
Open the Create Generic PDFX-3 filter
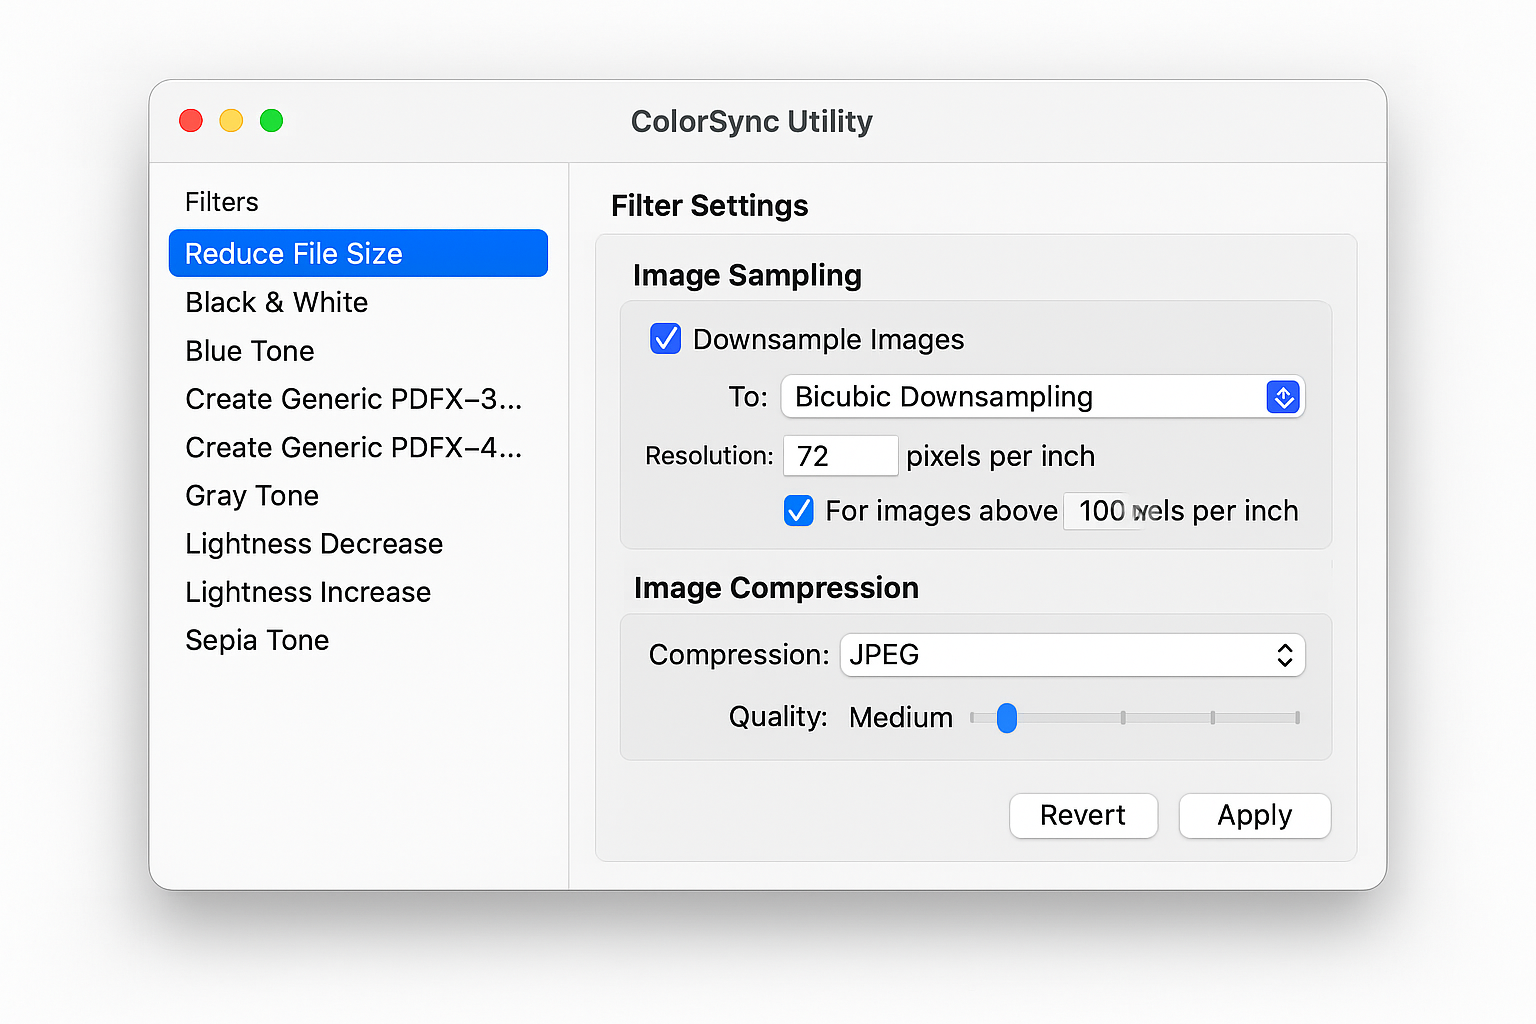pyautogui.click(x=353, y=398)
